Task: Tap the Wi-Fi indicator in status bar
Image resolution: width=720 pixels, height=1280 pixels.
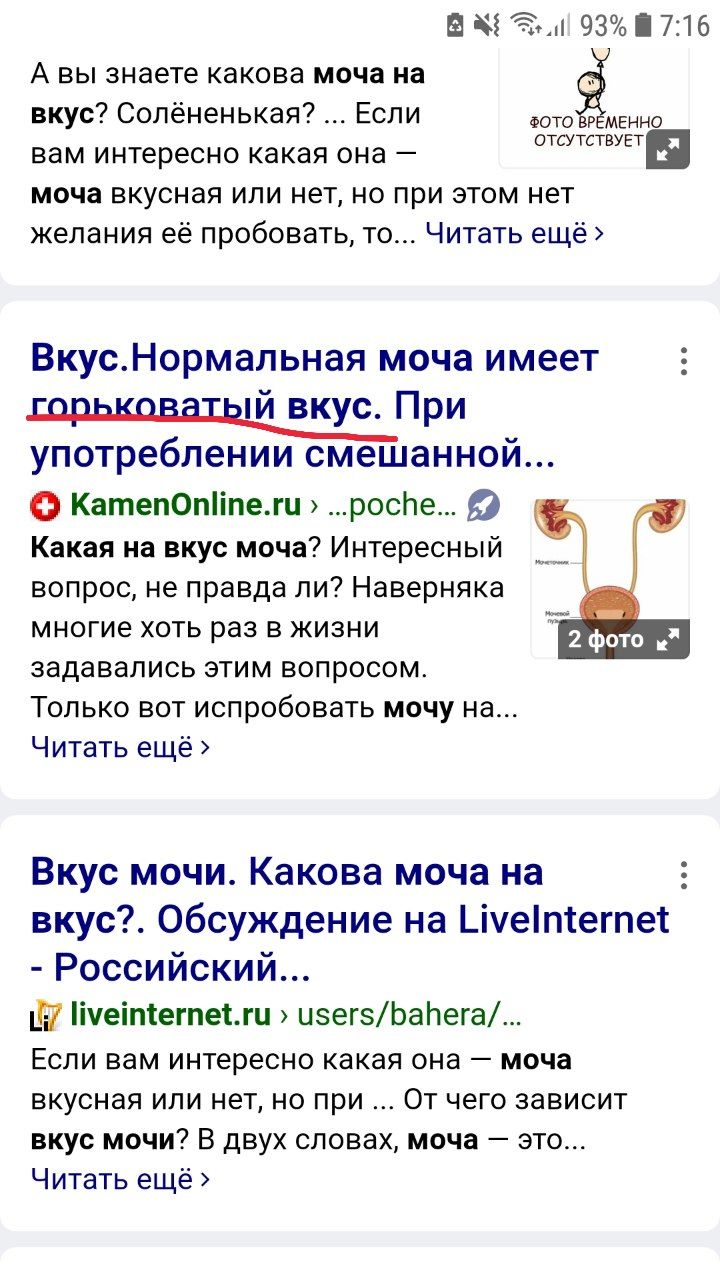Action: click(525, 24)
